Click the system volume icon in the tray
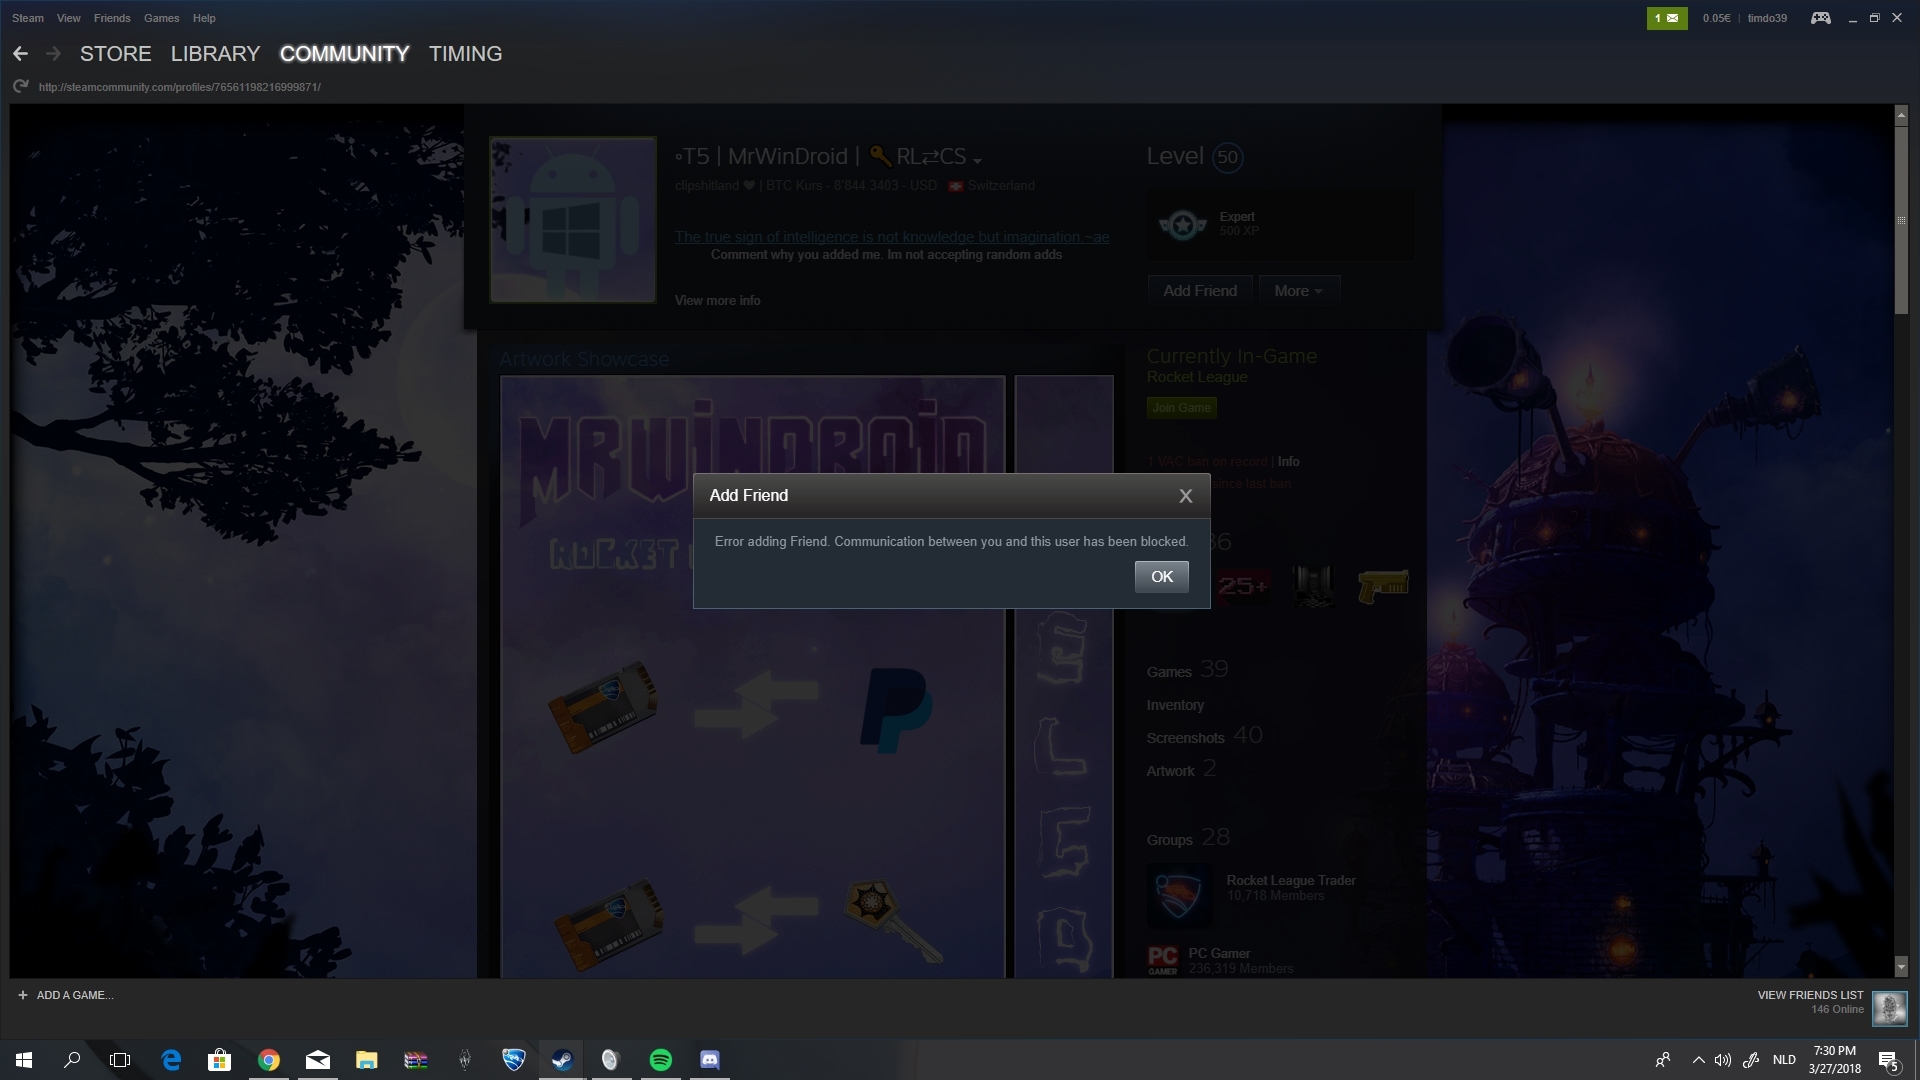 (x=1722, y=1060)
